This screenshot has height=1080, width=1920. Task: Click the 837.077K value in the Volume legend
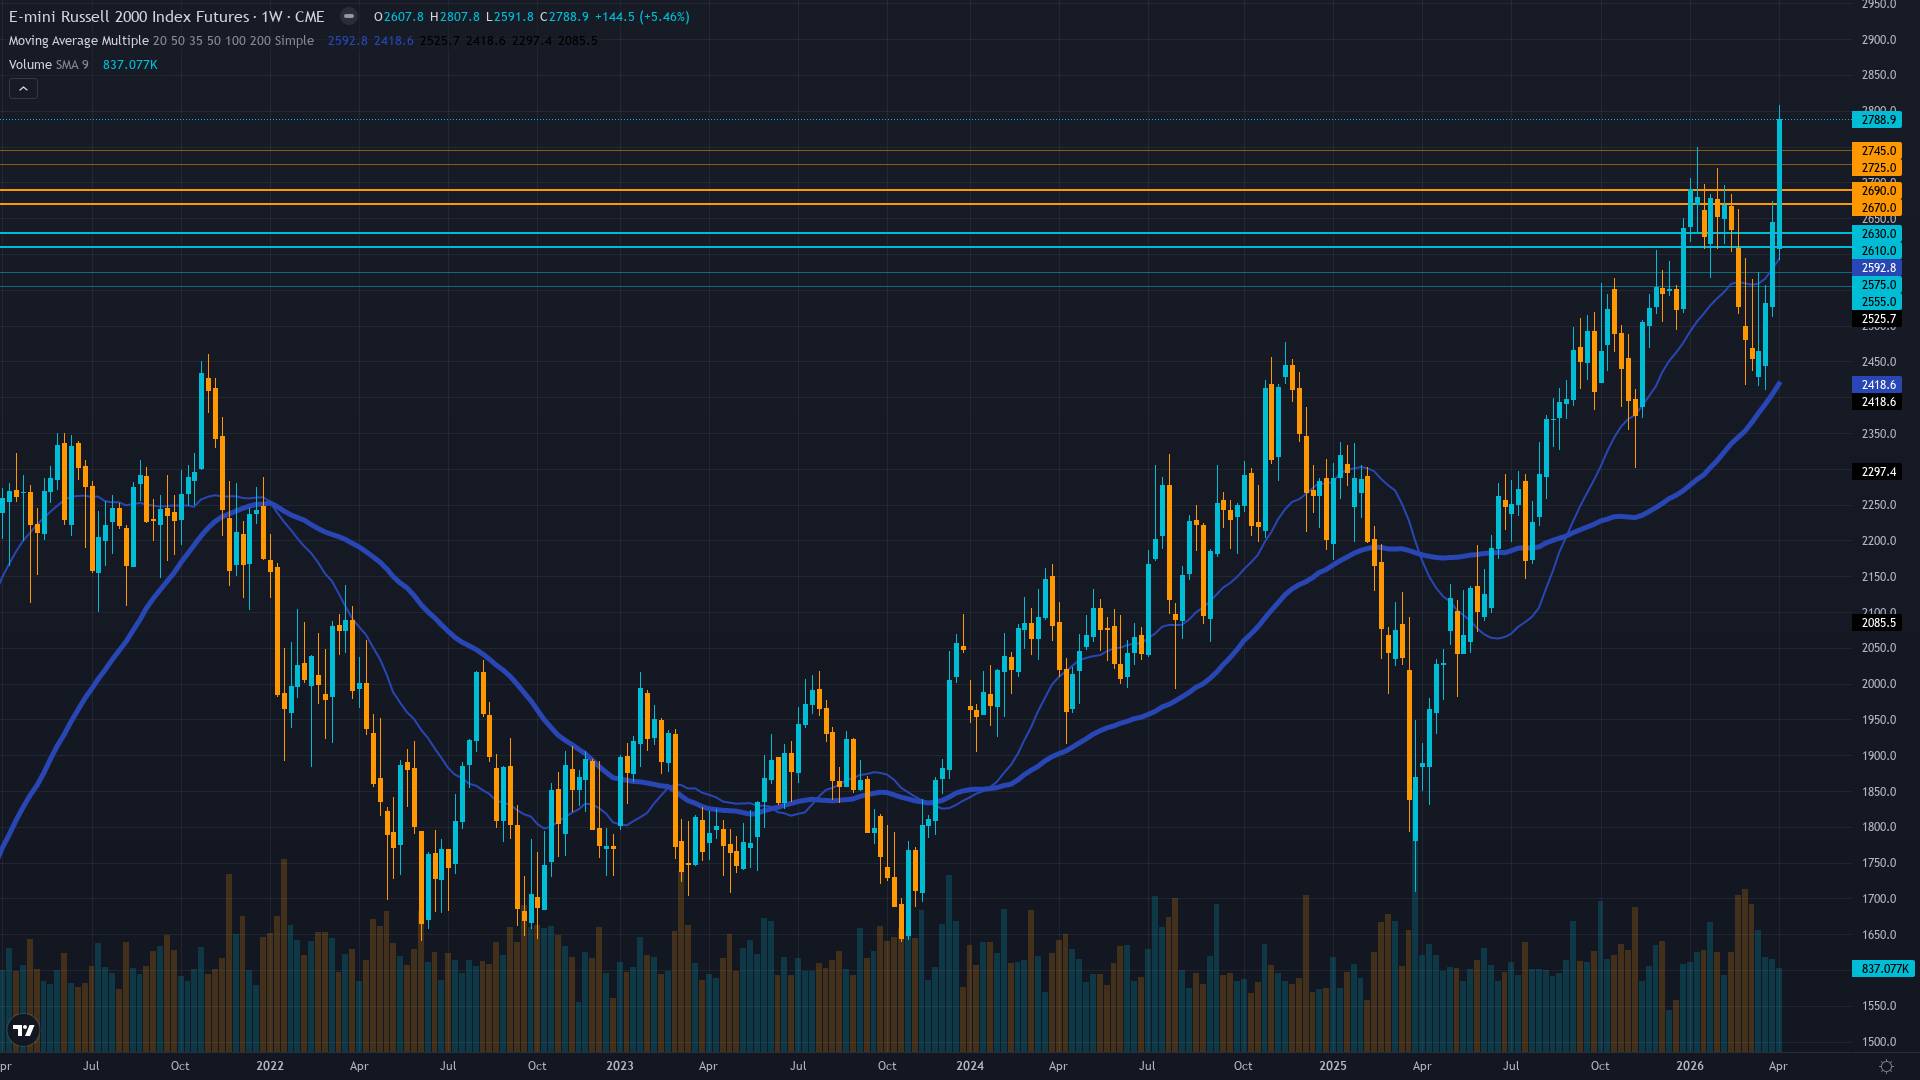(130, 65)
